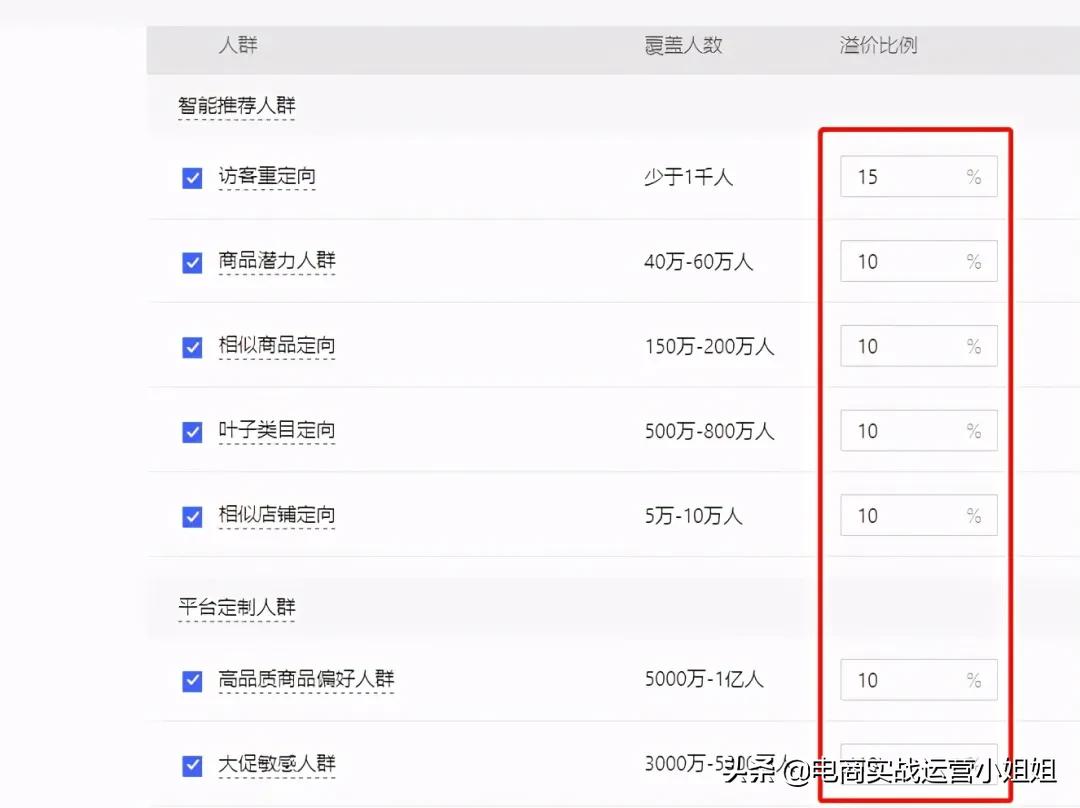Open the 叶子类目定向 explanation link
The image size is (1080, 808).
click(276, 430)
